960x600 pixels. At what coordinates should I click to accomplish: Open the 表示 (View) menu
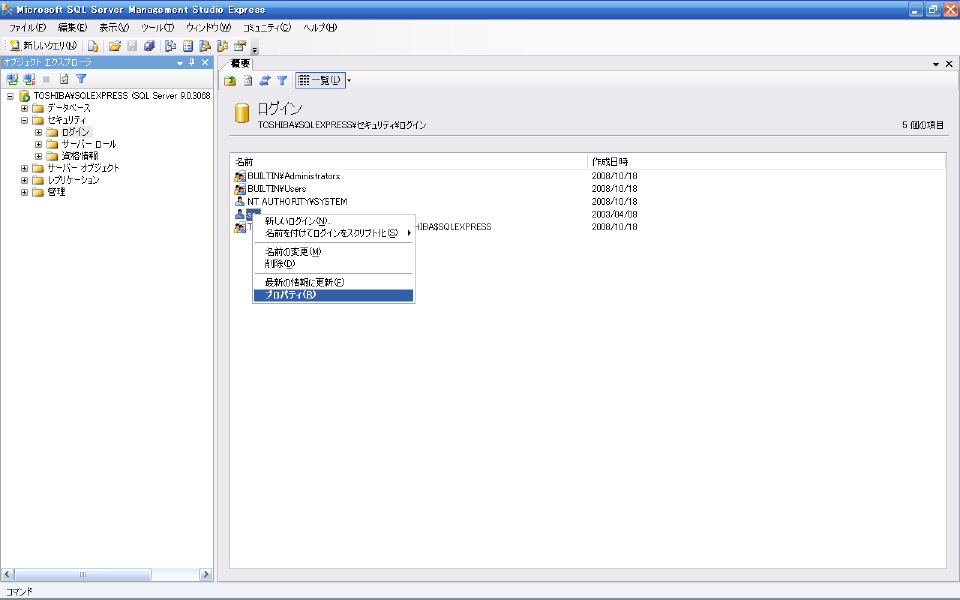(x=114, y=28)
